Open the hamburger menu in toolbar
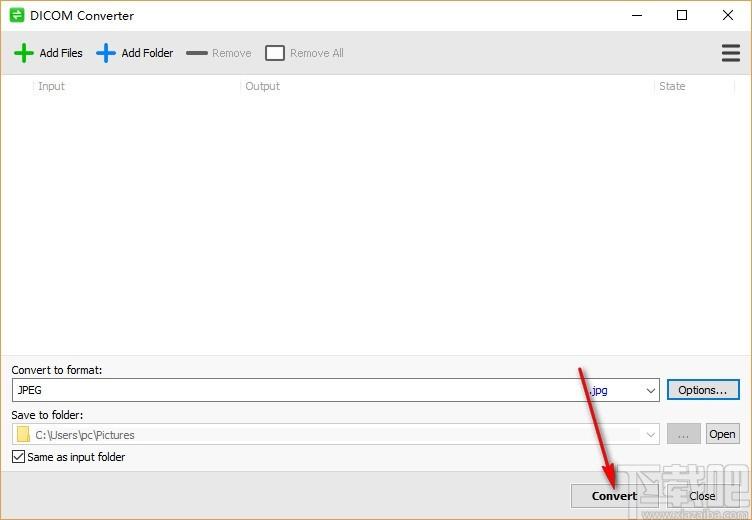This screenshot has width=752, height=520. point(730,53)
